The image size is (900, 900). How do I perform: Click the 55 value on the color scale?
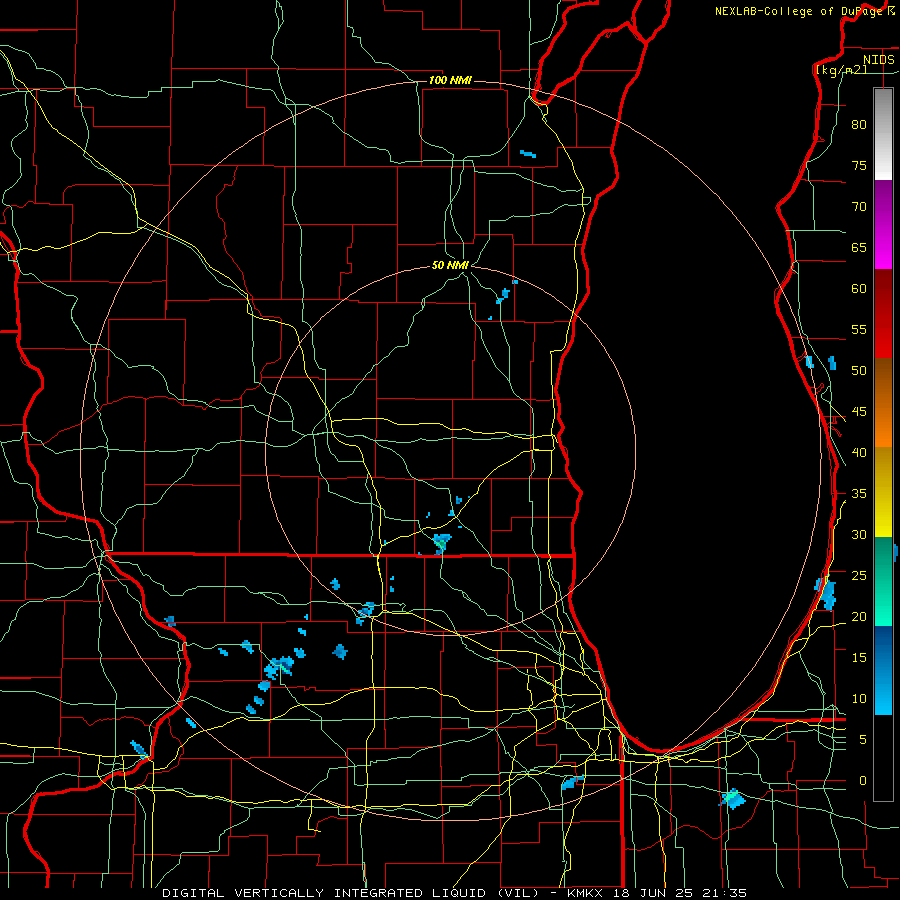859,329
